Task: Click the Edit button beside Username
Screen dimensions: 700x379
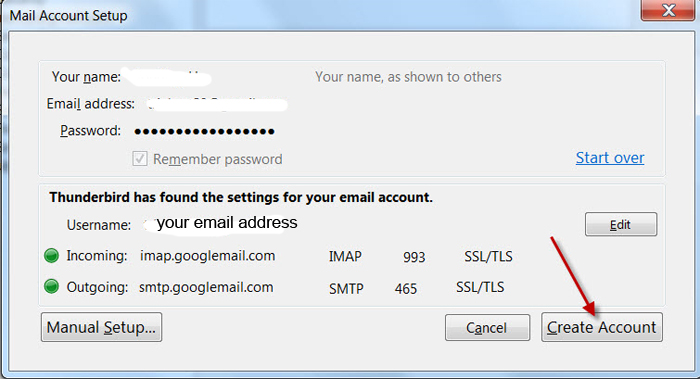Action: [621, 224]
